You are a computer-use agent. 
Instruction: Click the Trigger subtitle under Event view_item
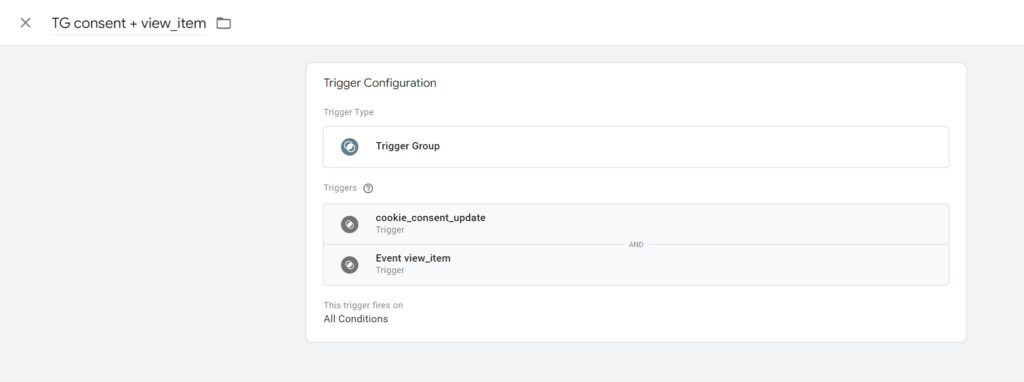point(390,270)
